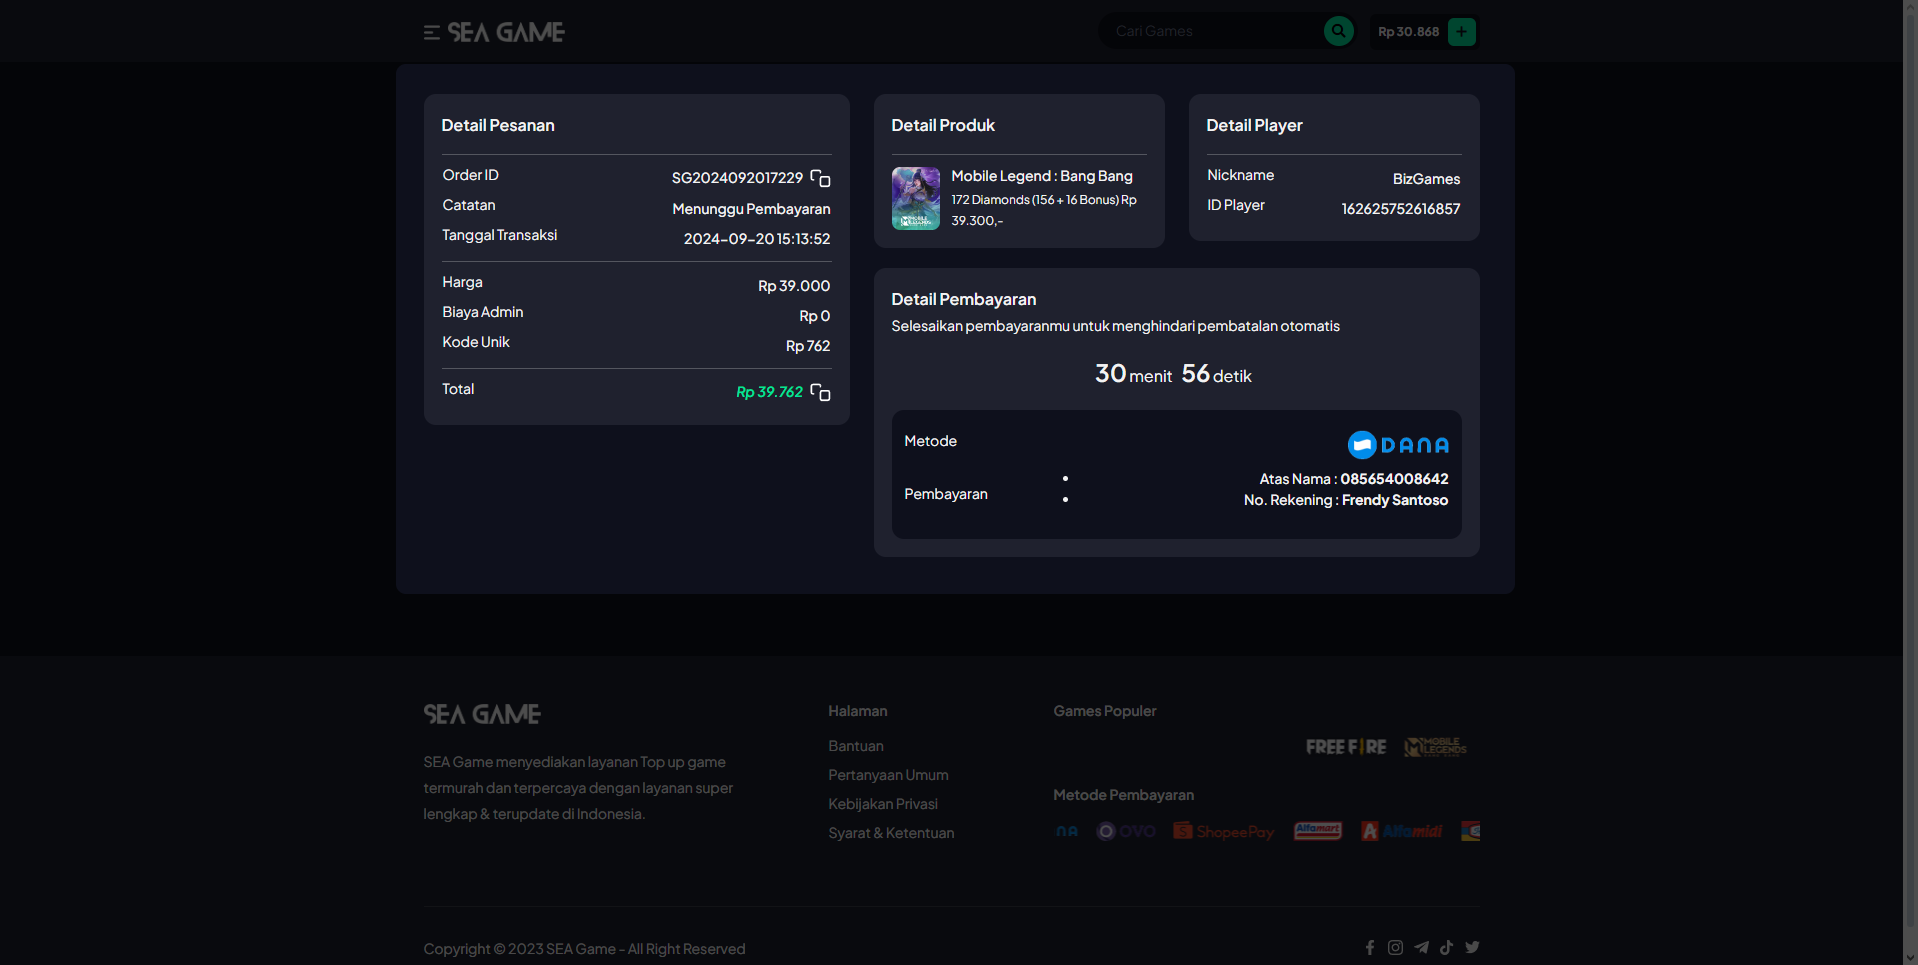Viewport: 1918px width, 965px height.
Task: Click the Copyright 2023 SEA Game text
Action: click(584, 949)
